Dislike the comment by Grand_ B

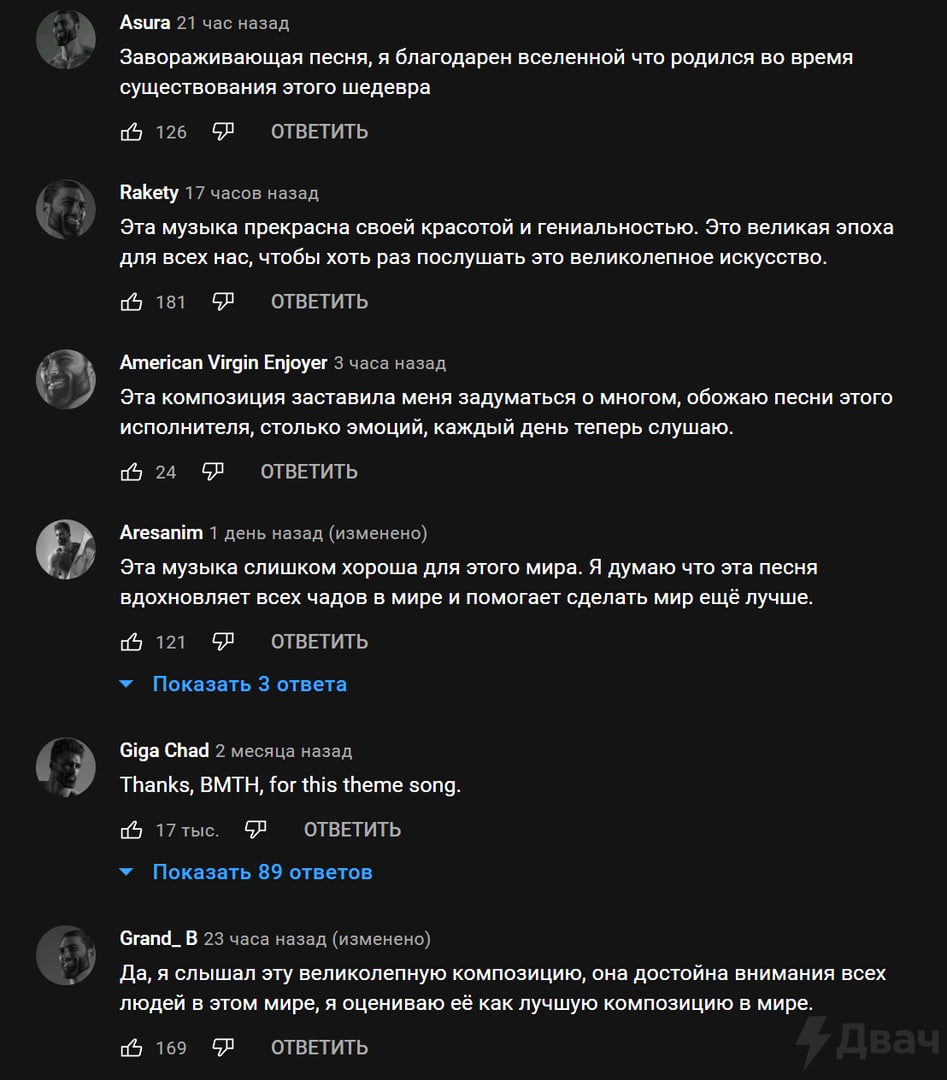point(223,1047)
